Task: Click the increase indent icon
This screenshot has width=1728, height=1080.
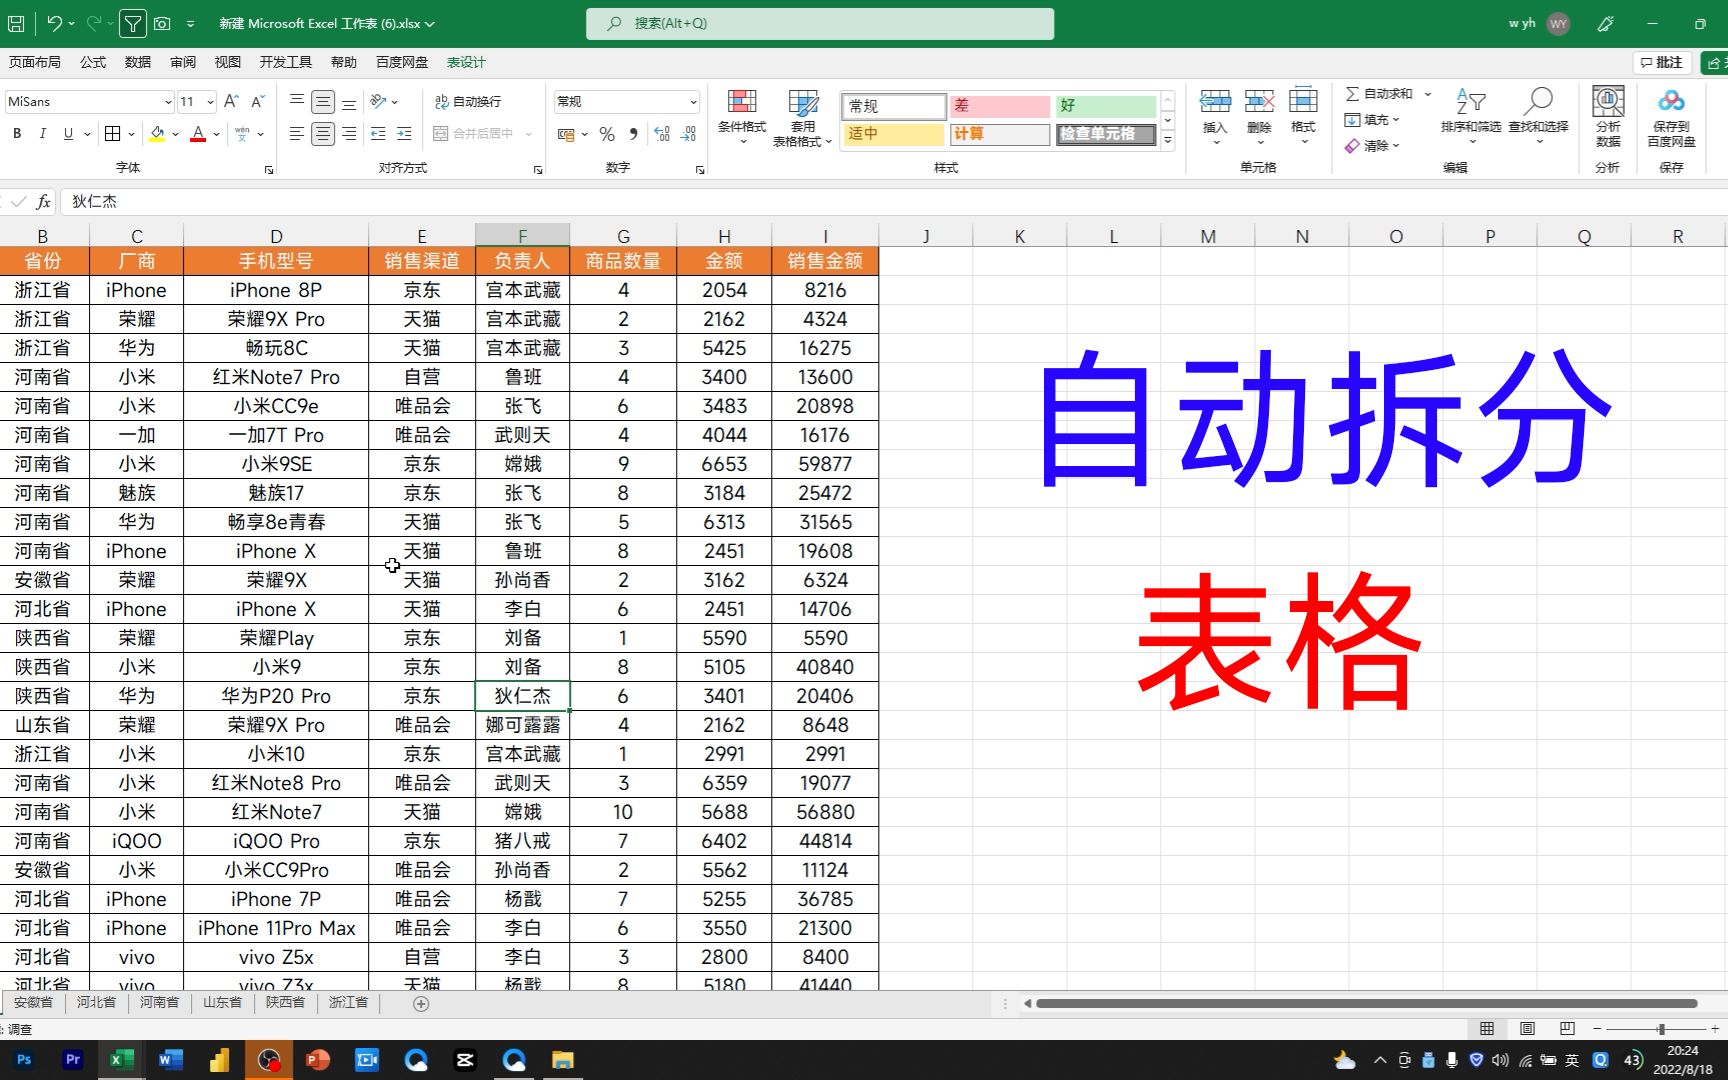Action: [404, 133]
